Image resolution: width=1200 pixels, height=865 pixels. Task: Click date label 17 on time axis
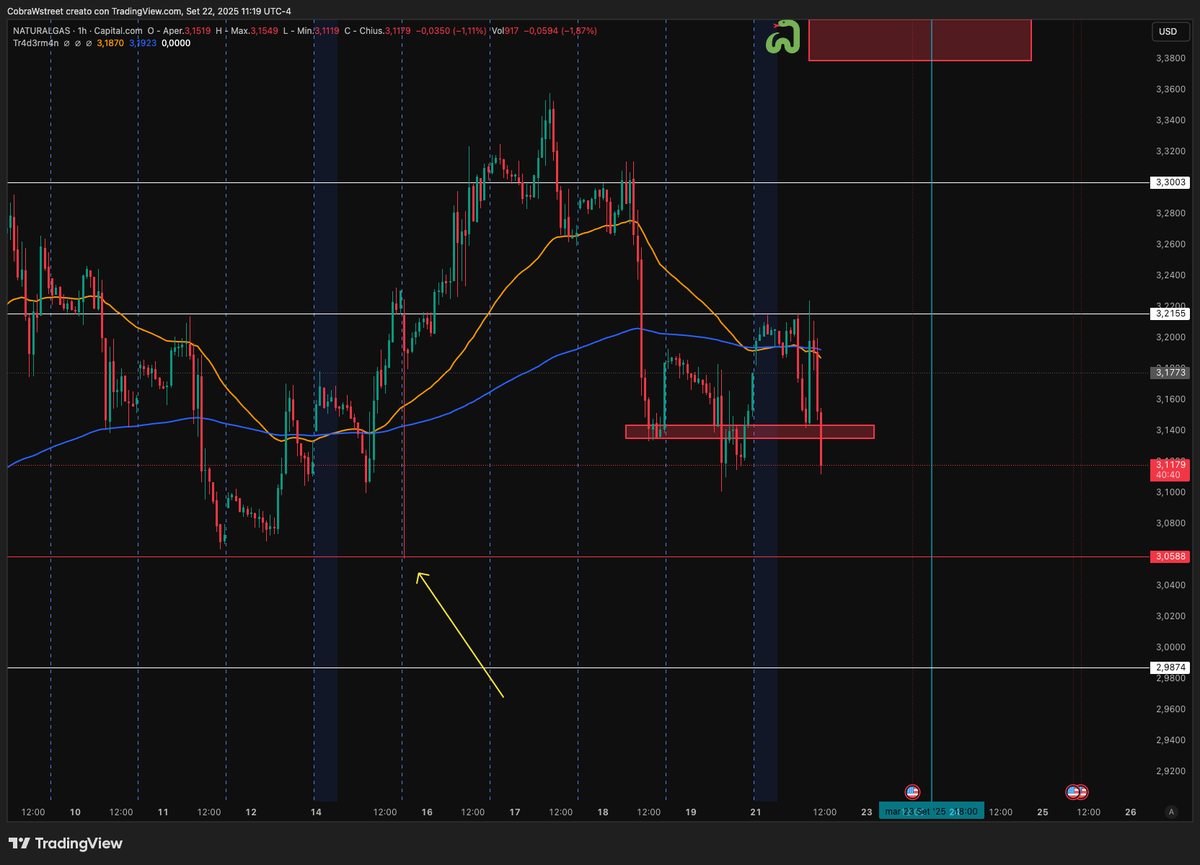pyautogui.click(x=515, y=812)
